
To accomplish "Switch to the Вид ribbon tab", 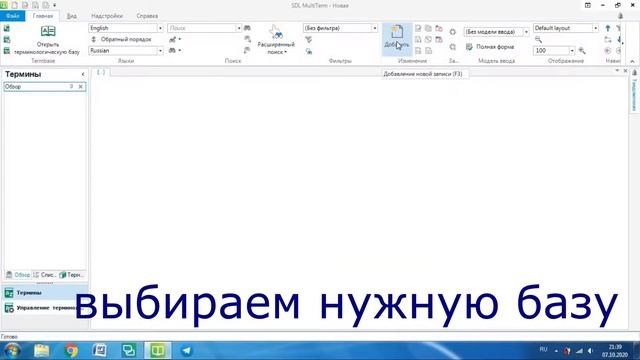I will pos(71,16).
